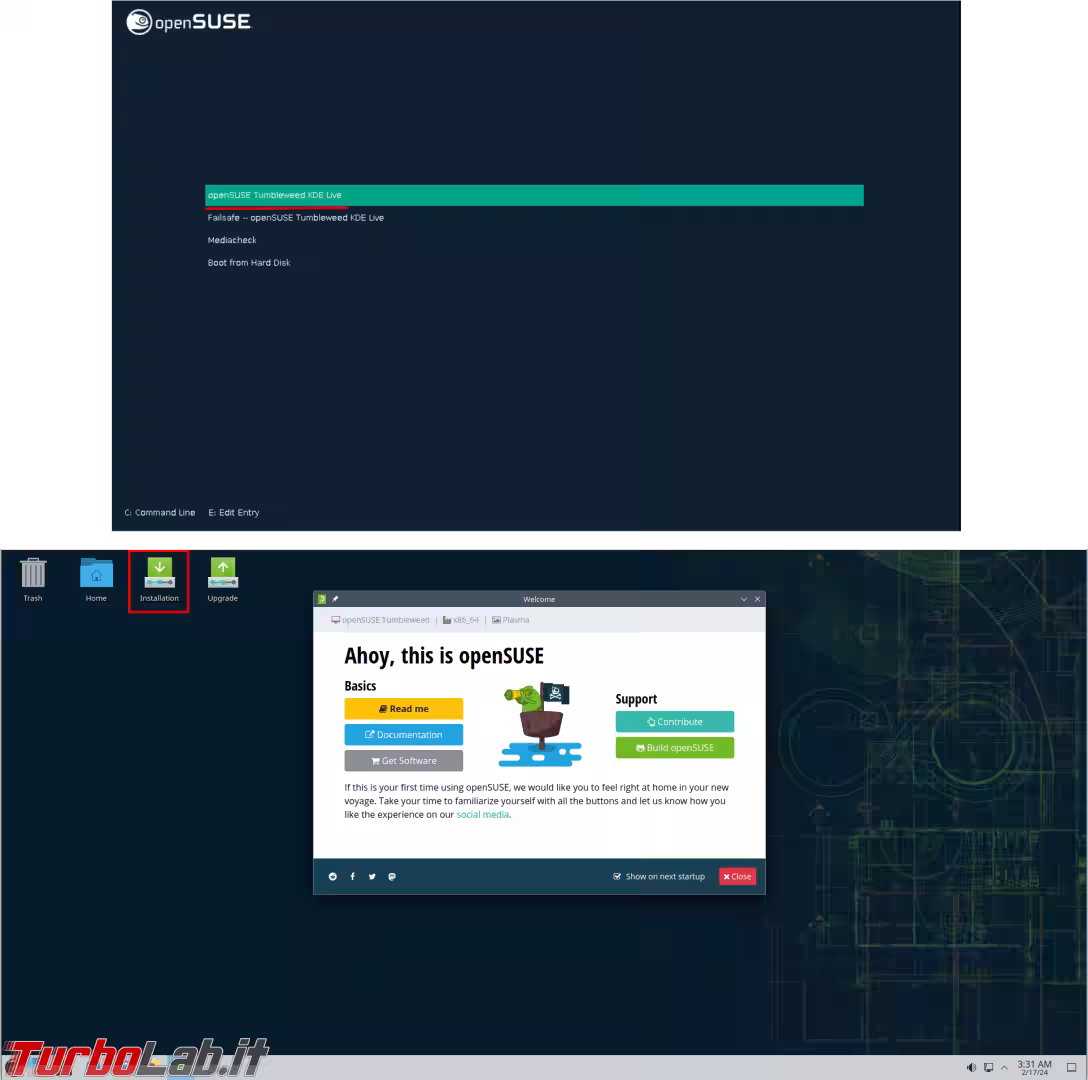Pin the Welcome window with pushpin icon
The height and width of the screenshot is (1080, 1088).
[x=335, y=599]
